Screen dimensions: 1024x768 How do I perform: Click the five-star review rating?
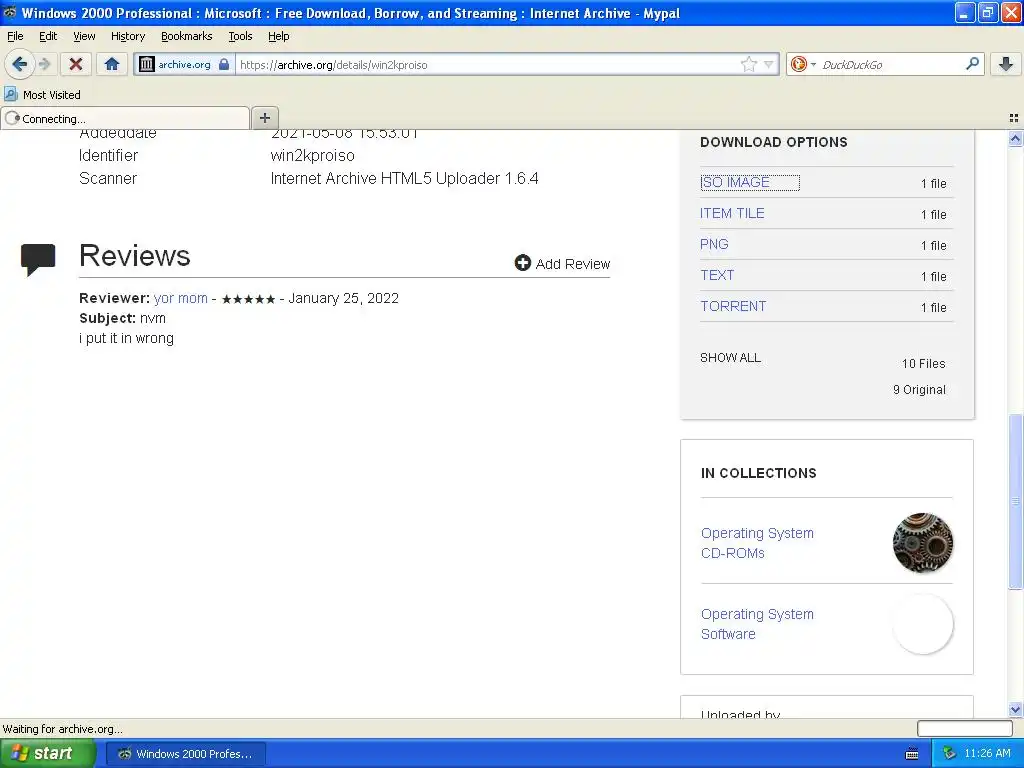coord(248,299)
